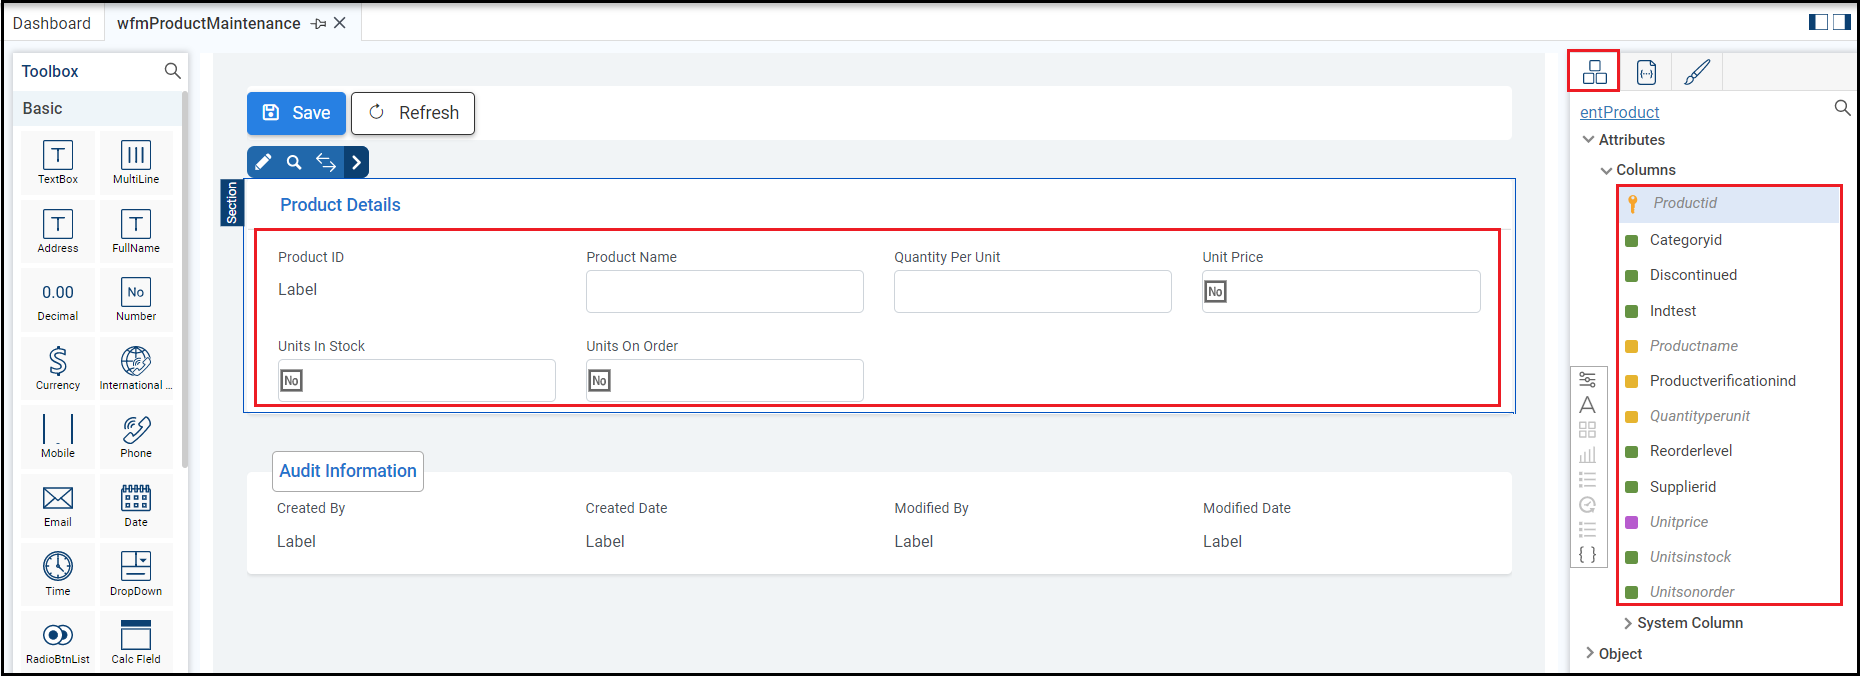Choose the Currency control icon
The image size is (1860, 676).
pyautogui.click(x=58, y=366)
